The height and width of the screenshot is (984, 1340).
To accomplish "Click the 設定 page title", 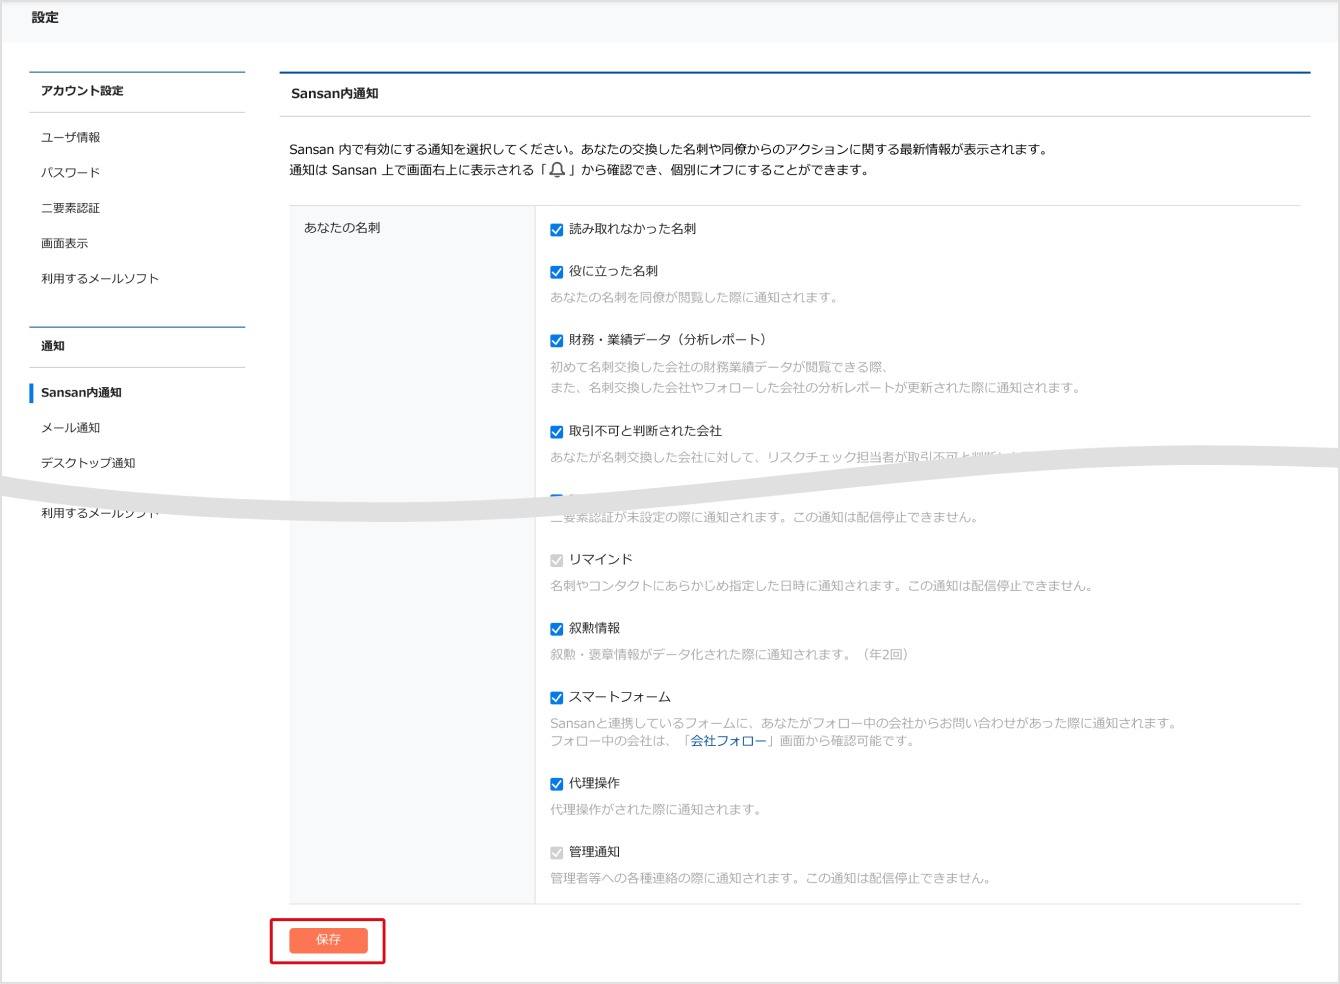I will click(x=45, y=17).
